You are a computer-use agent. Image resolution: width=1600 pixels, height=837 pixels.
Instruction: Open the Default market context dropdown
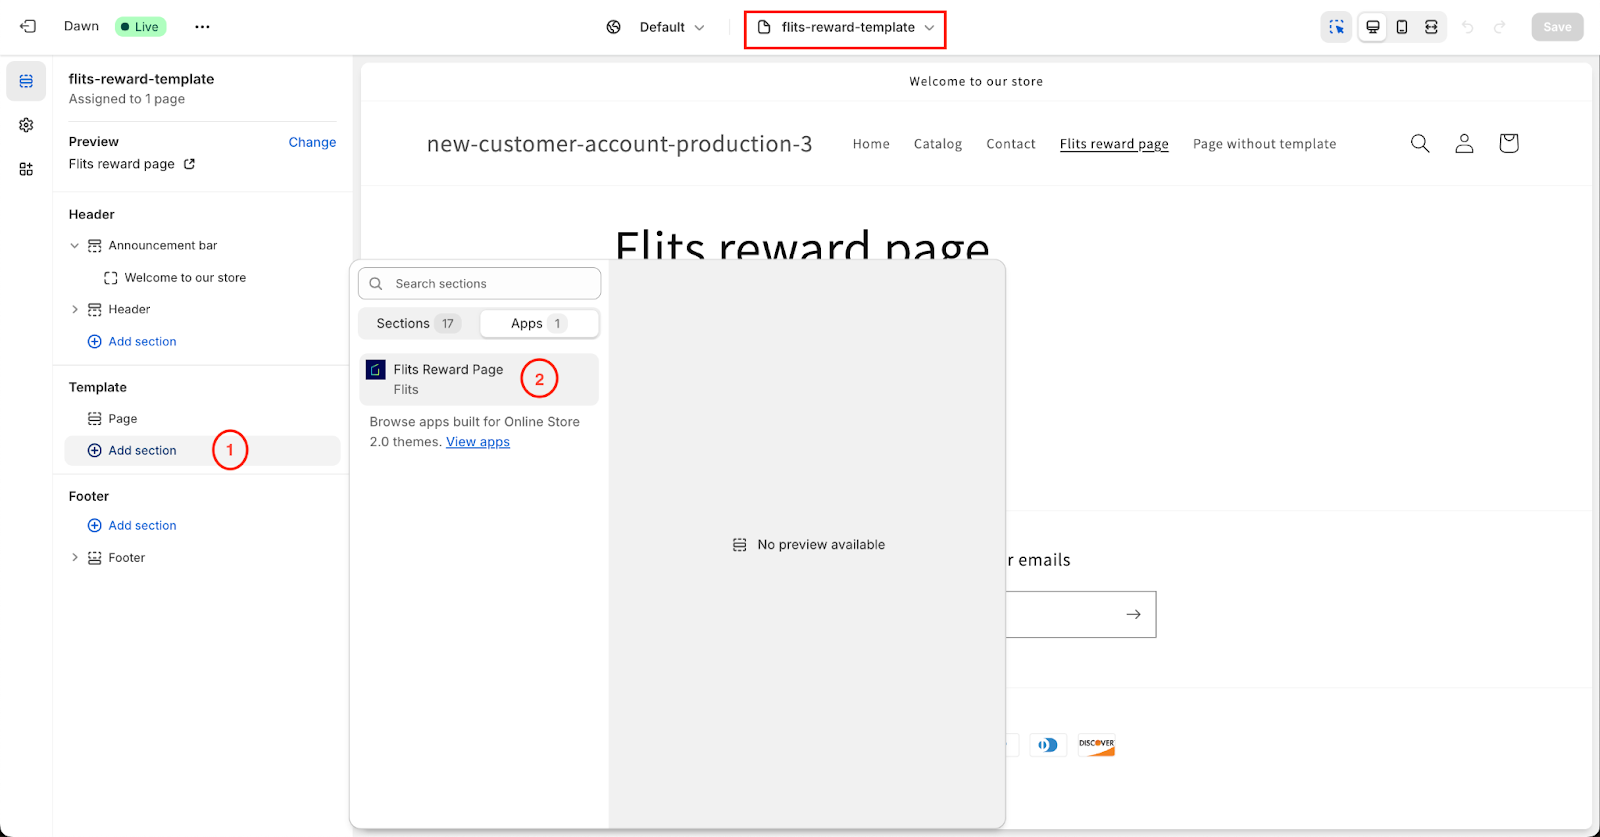click(656, 27)
